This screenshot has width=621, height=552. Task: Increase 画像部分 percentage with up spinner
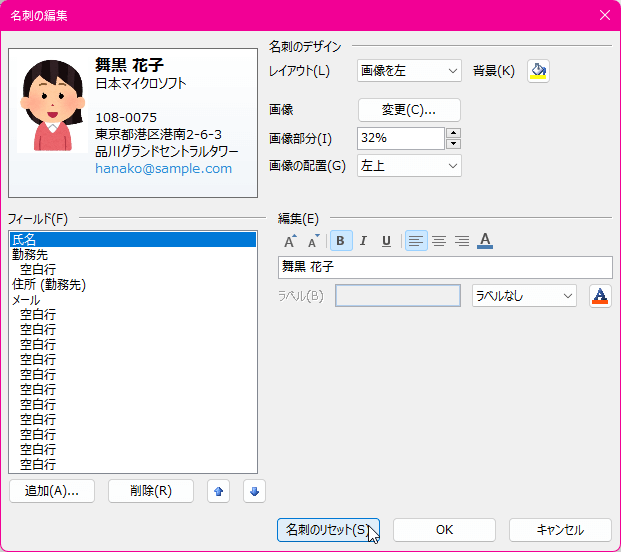tap(453, 133)
